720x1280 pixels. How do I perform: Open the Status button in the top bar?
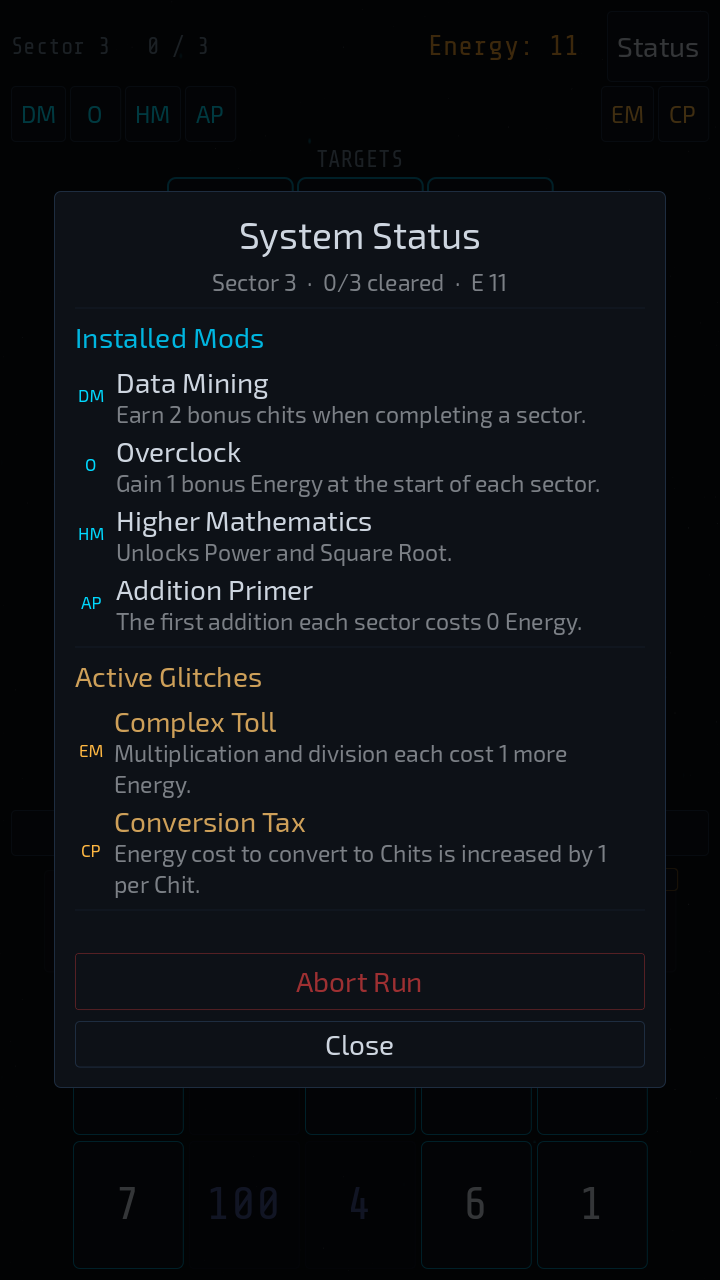(x=657, y=47)
